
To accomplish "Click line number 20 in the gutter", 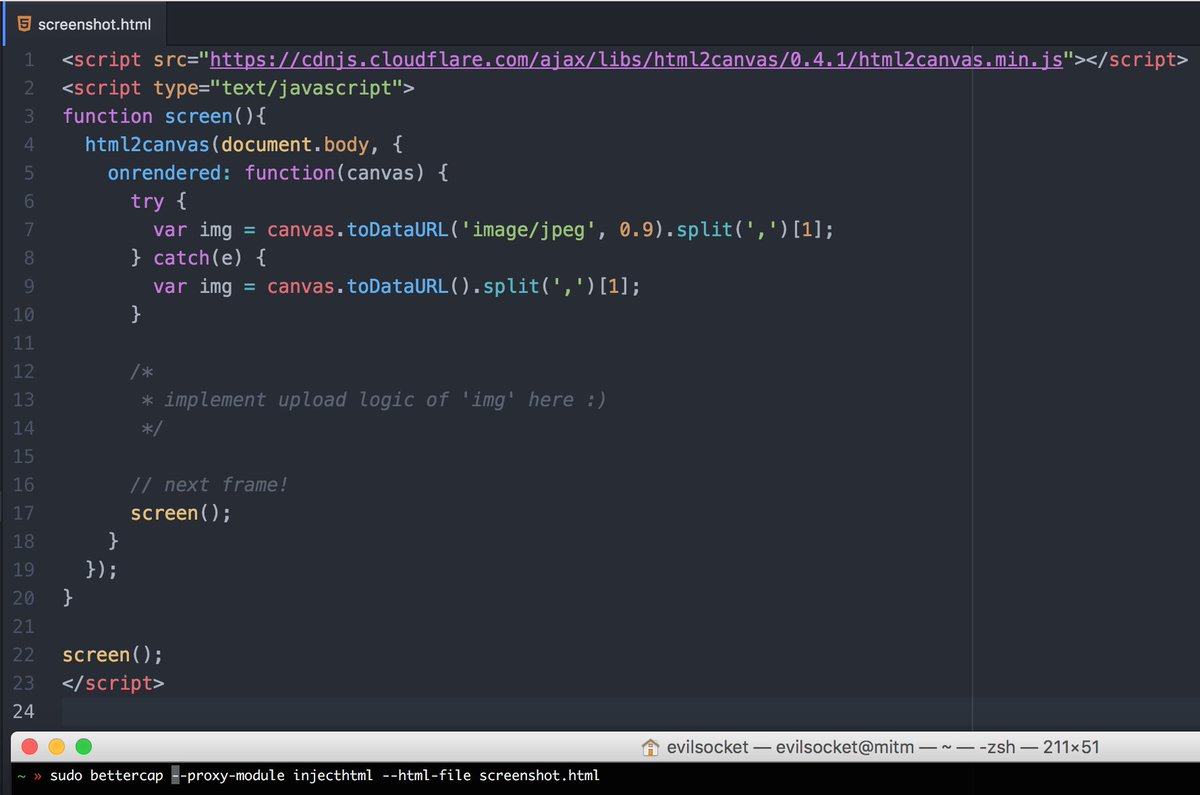I will coord(23,598).
